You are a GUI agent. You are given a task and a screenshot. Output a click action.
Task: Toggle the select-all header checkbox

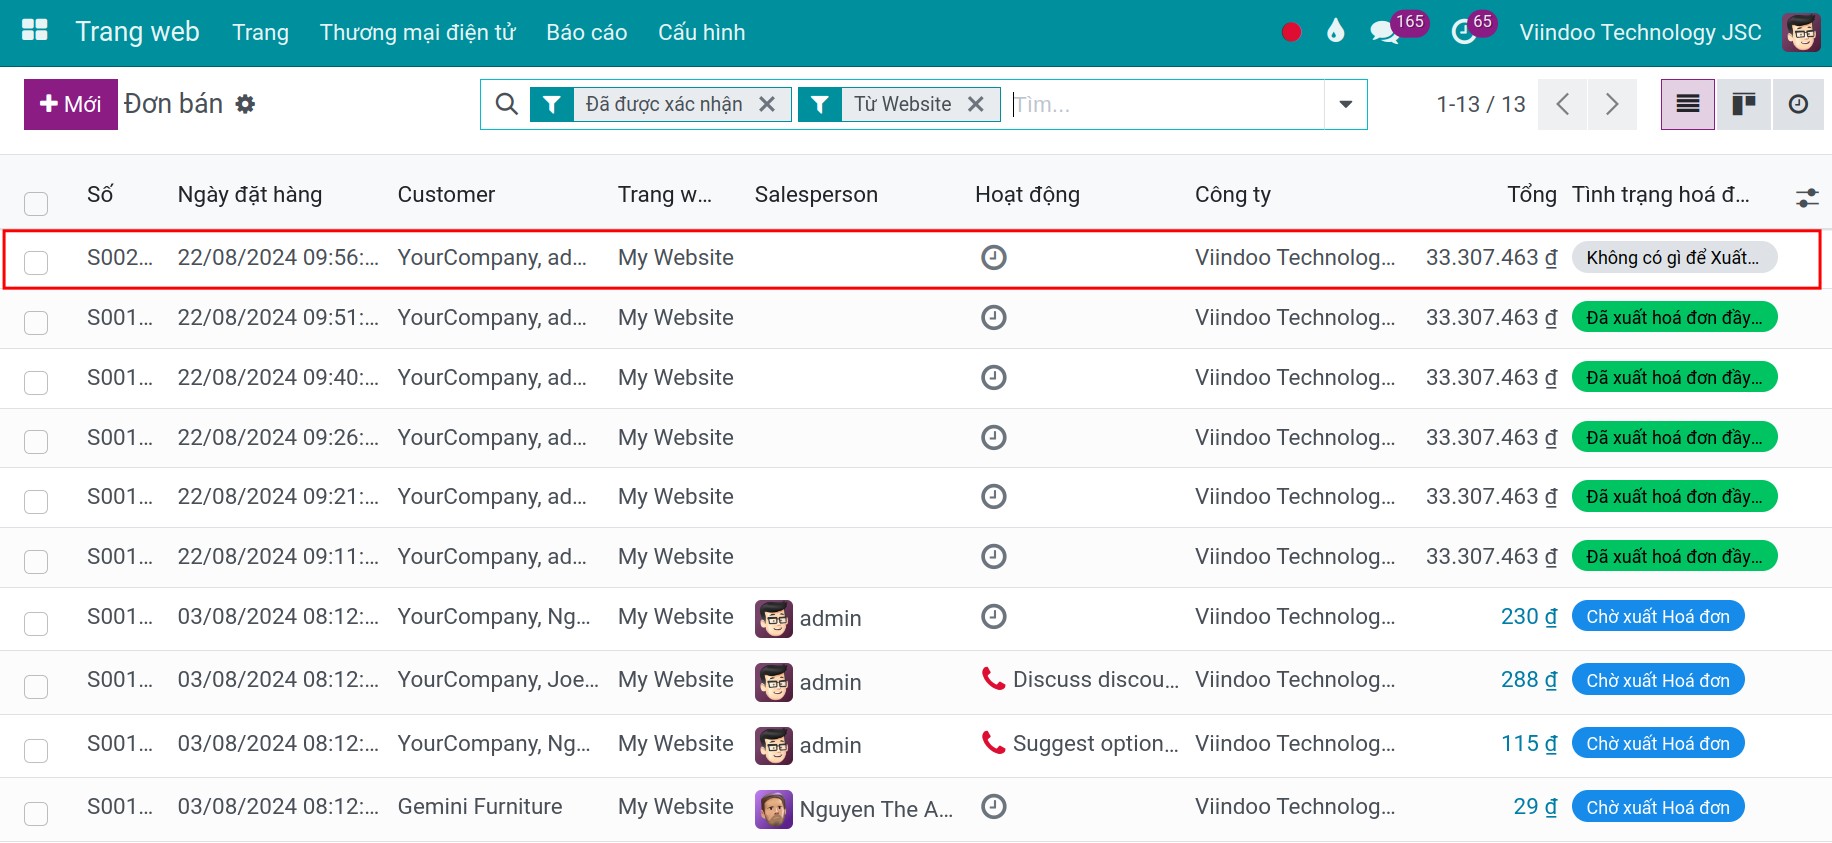[x=36, y=204]
